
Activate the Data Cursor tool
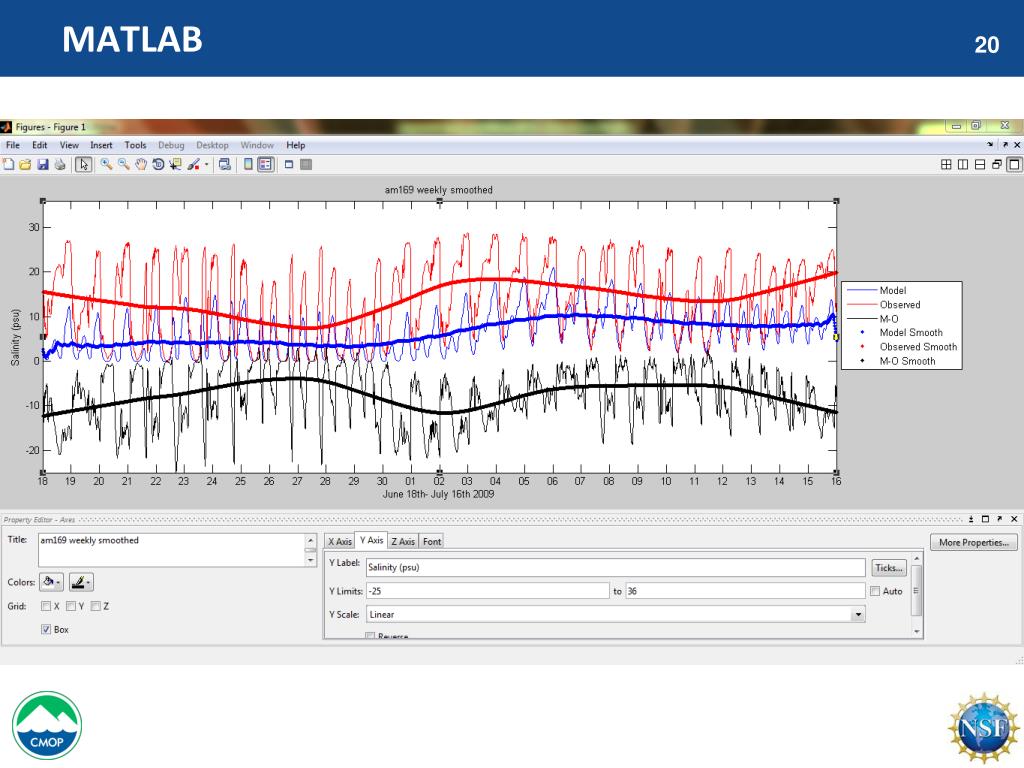click(x=175, y=165)
